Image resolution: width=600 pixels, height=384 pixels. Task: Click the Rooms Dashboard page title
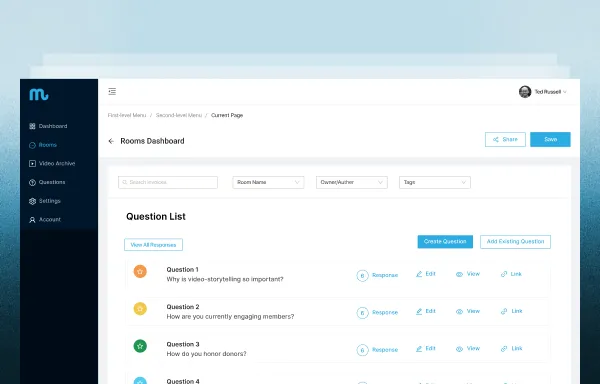(x=152, y=141)
